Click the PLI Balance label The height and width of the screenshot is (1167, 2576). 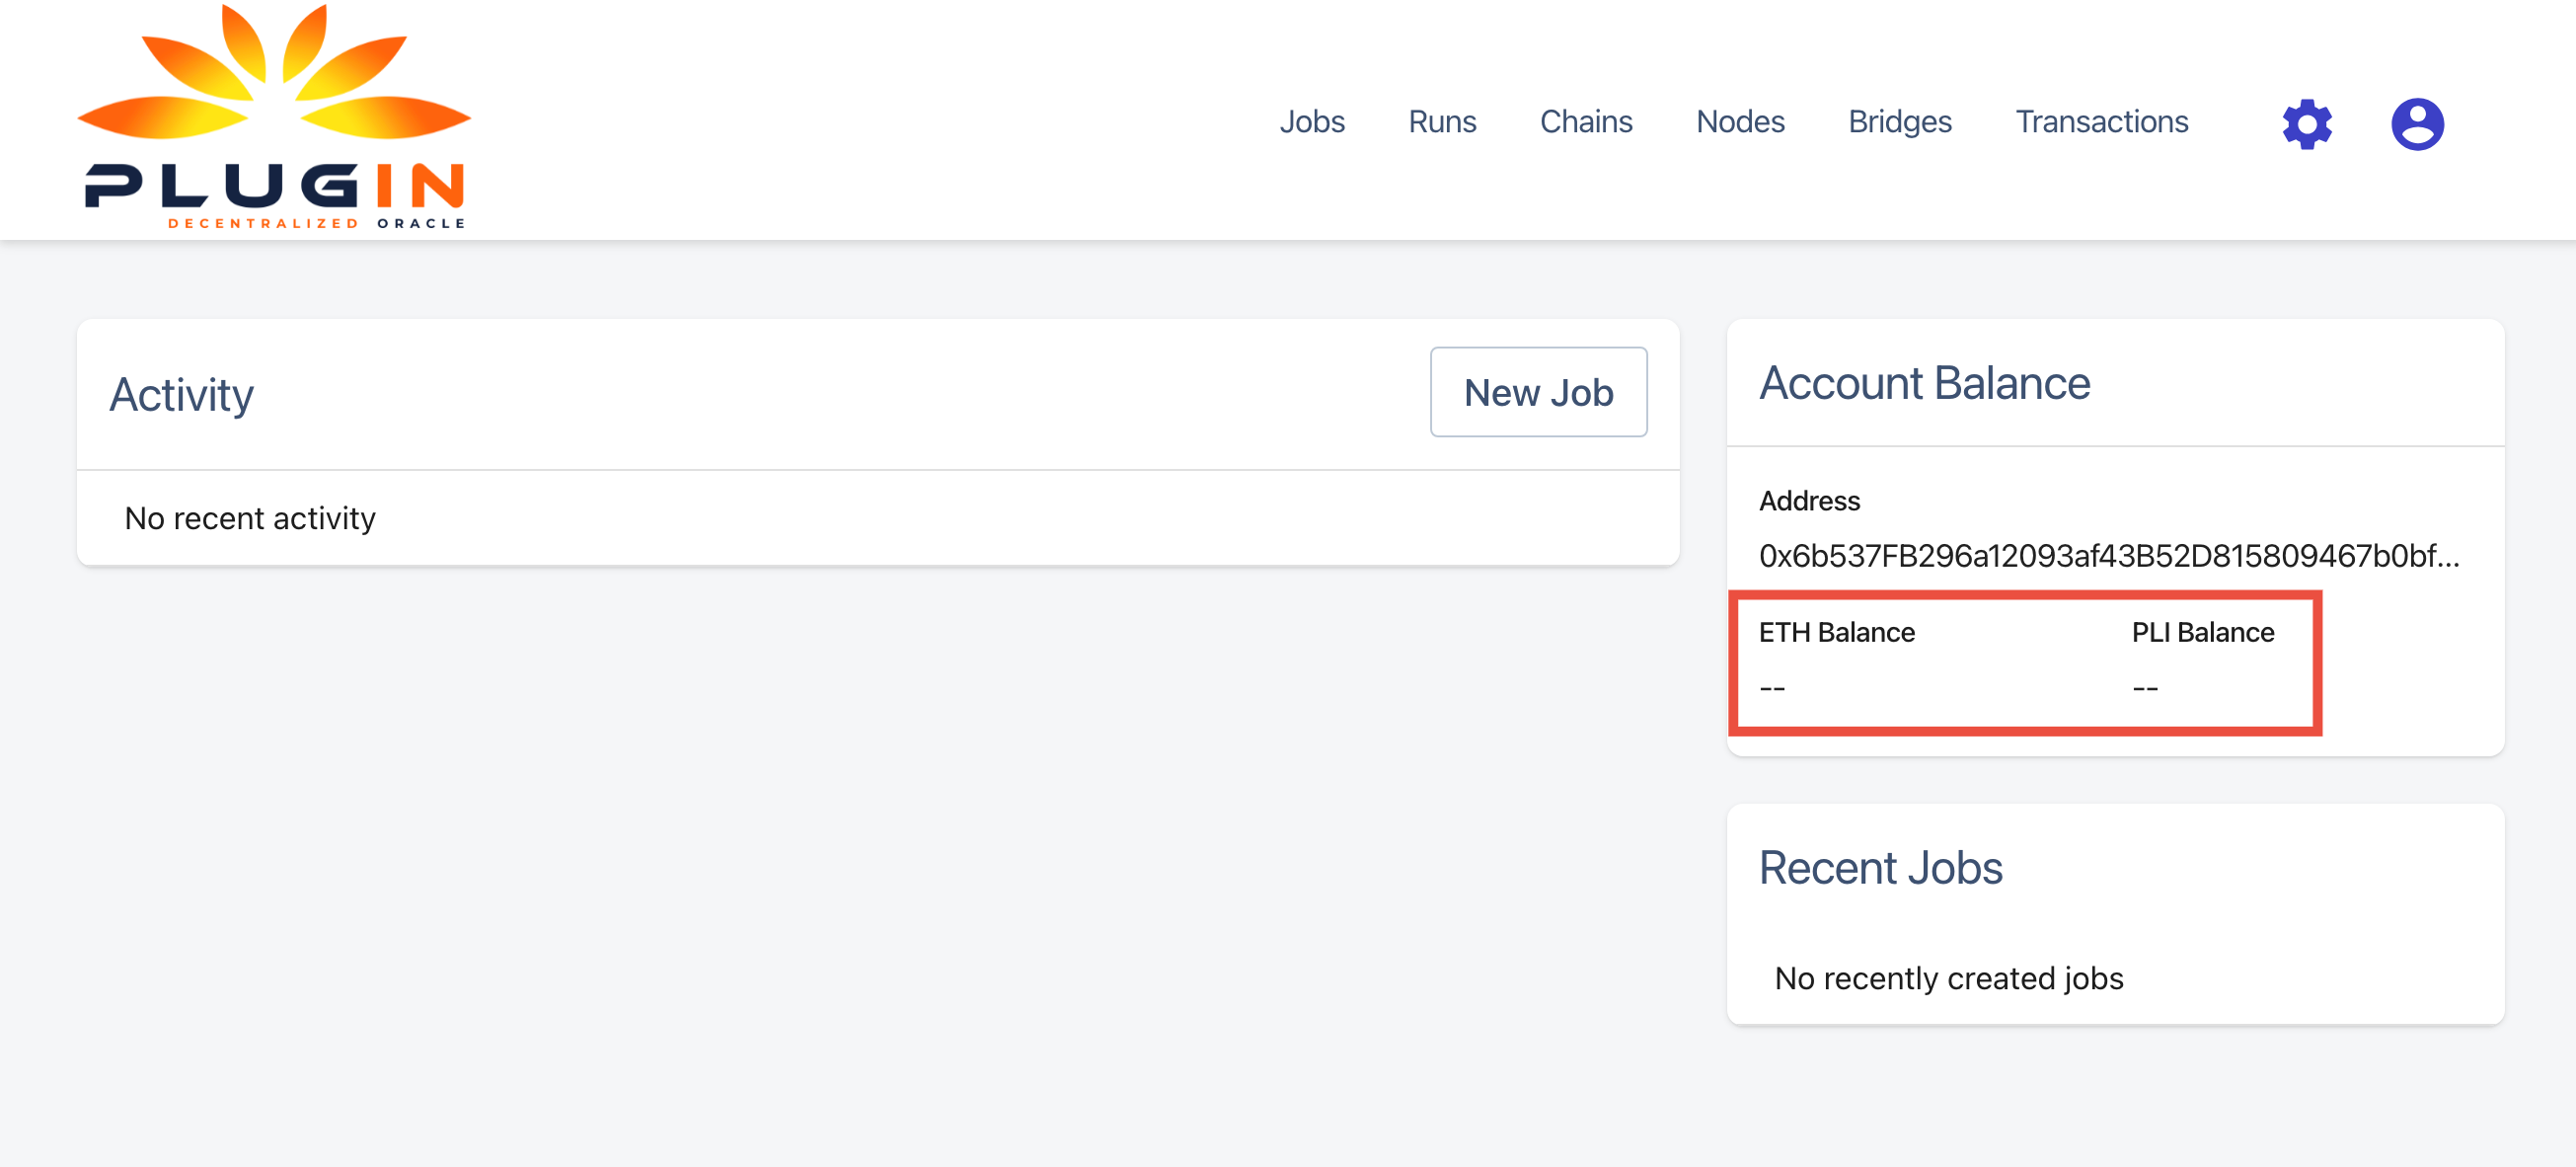tap(2203, 631)
